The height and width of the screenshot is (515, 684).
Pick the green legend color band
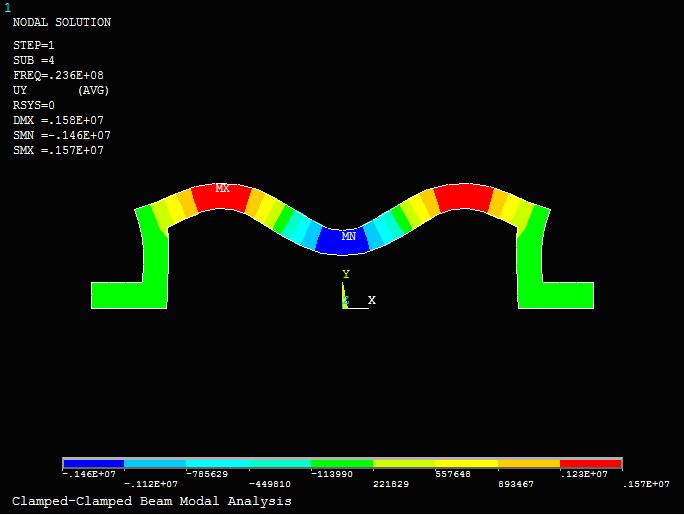[x=342, y=464]
